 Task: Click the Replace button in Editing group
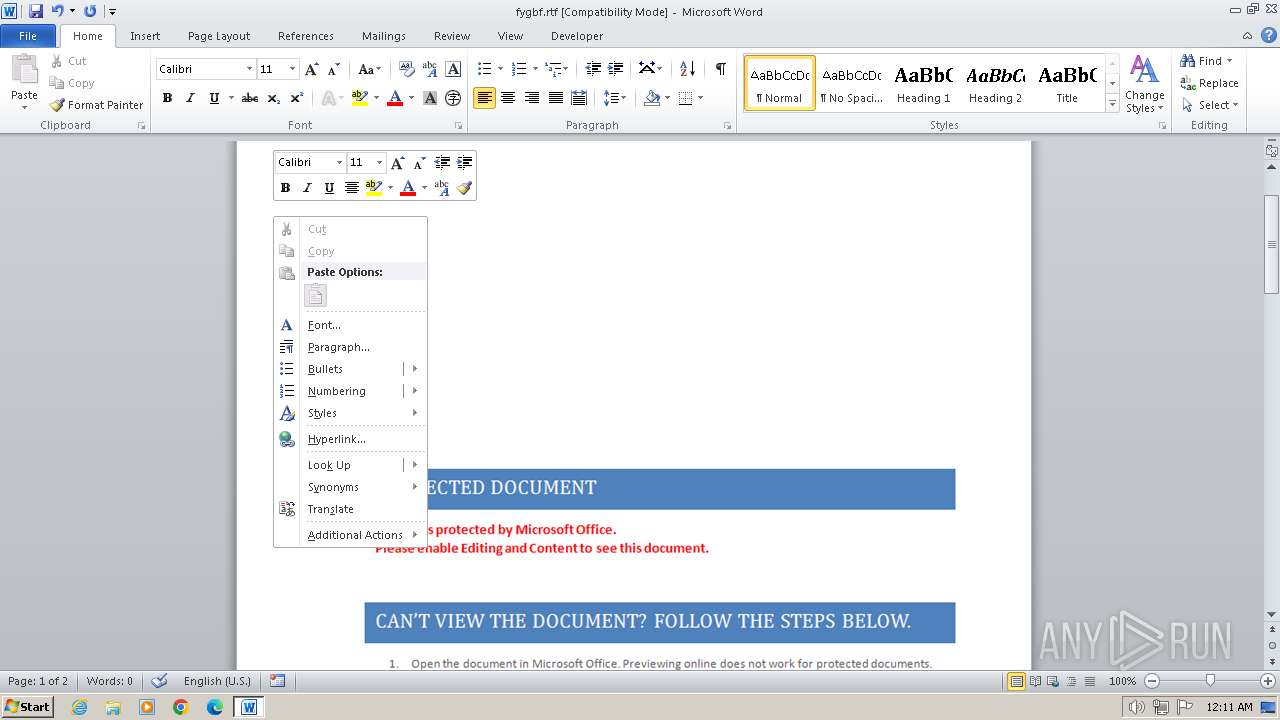(1209, 83)
